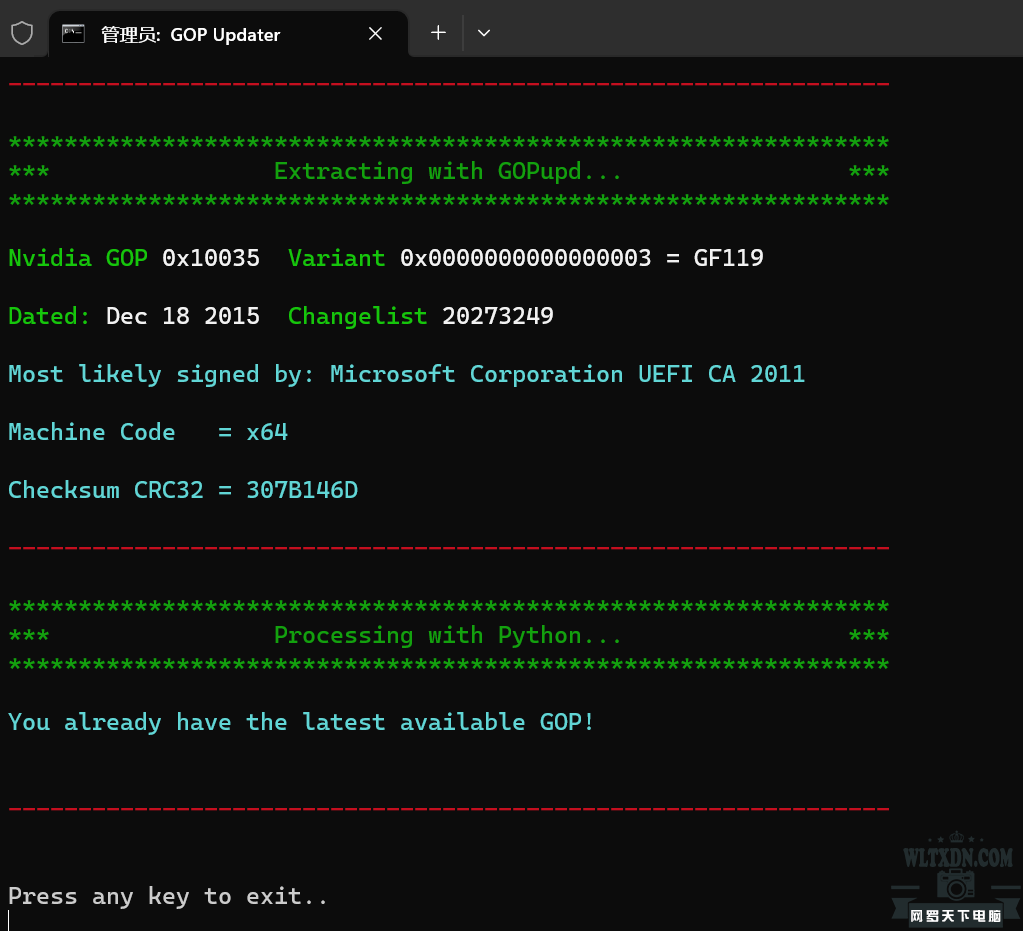Image resolution: width=1023 pixels, height=931 pixels.
Task: Click the date 'Dec 18 2015'
Action: [183, 316]
